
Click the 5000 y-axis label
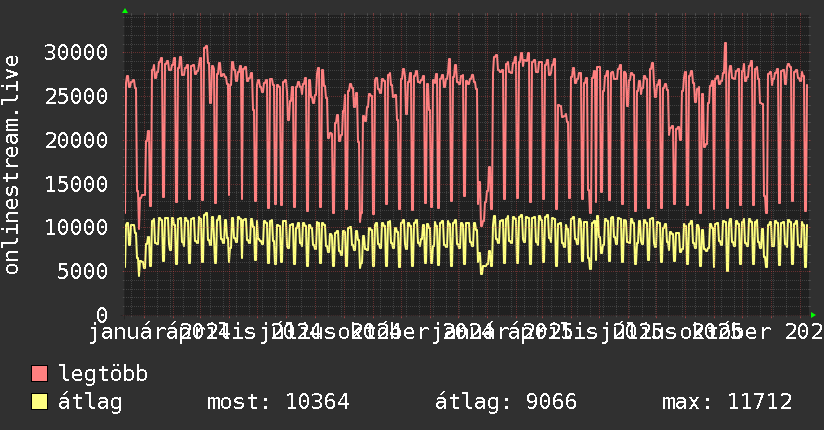[83, 271]
